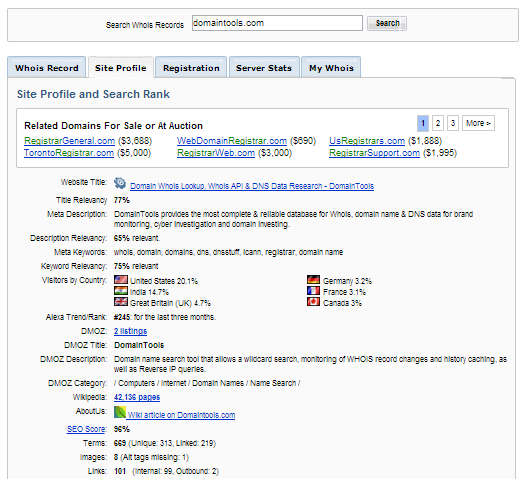
Task: Click the text 'Great Britain (UK) 4.7%'
Action: (170, 303)
